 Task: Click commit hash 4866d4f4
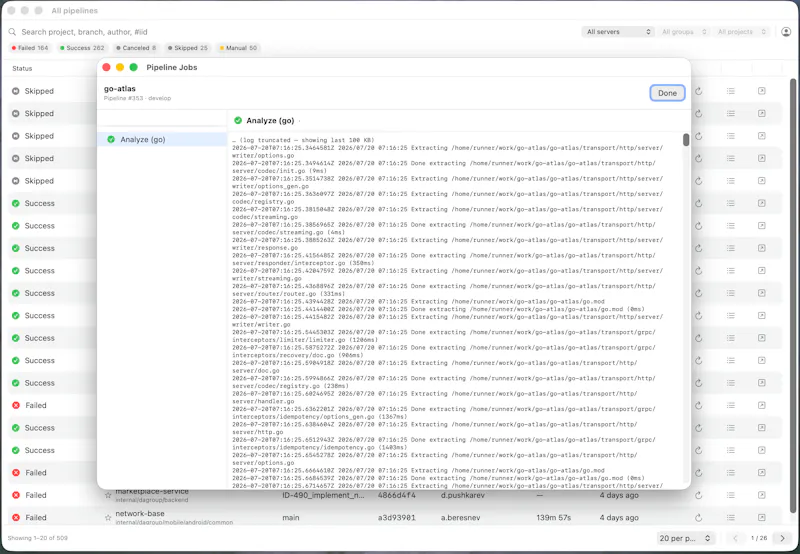click(396, 495)
